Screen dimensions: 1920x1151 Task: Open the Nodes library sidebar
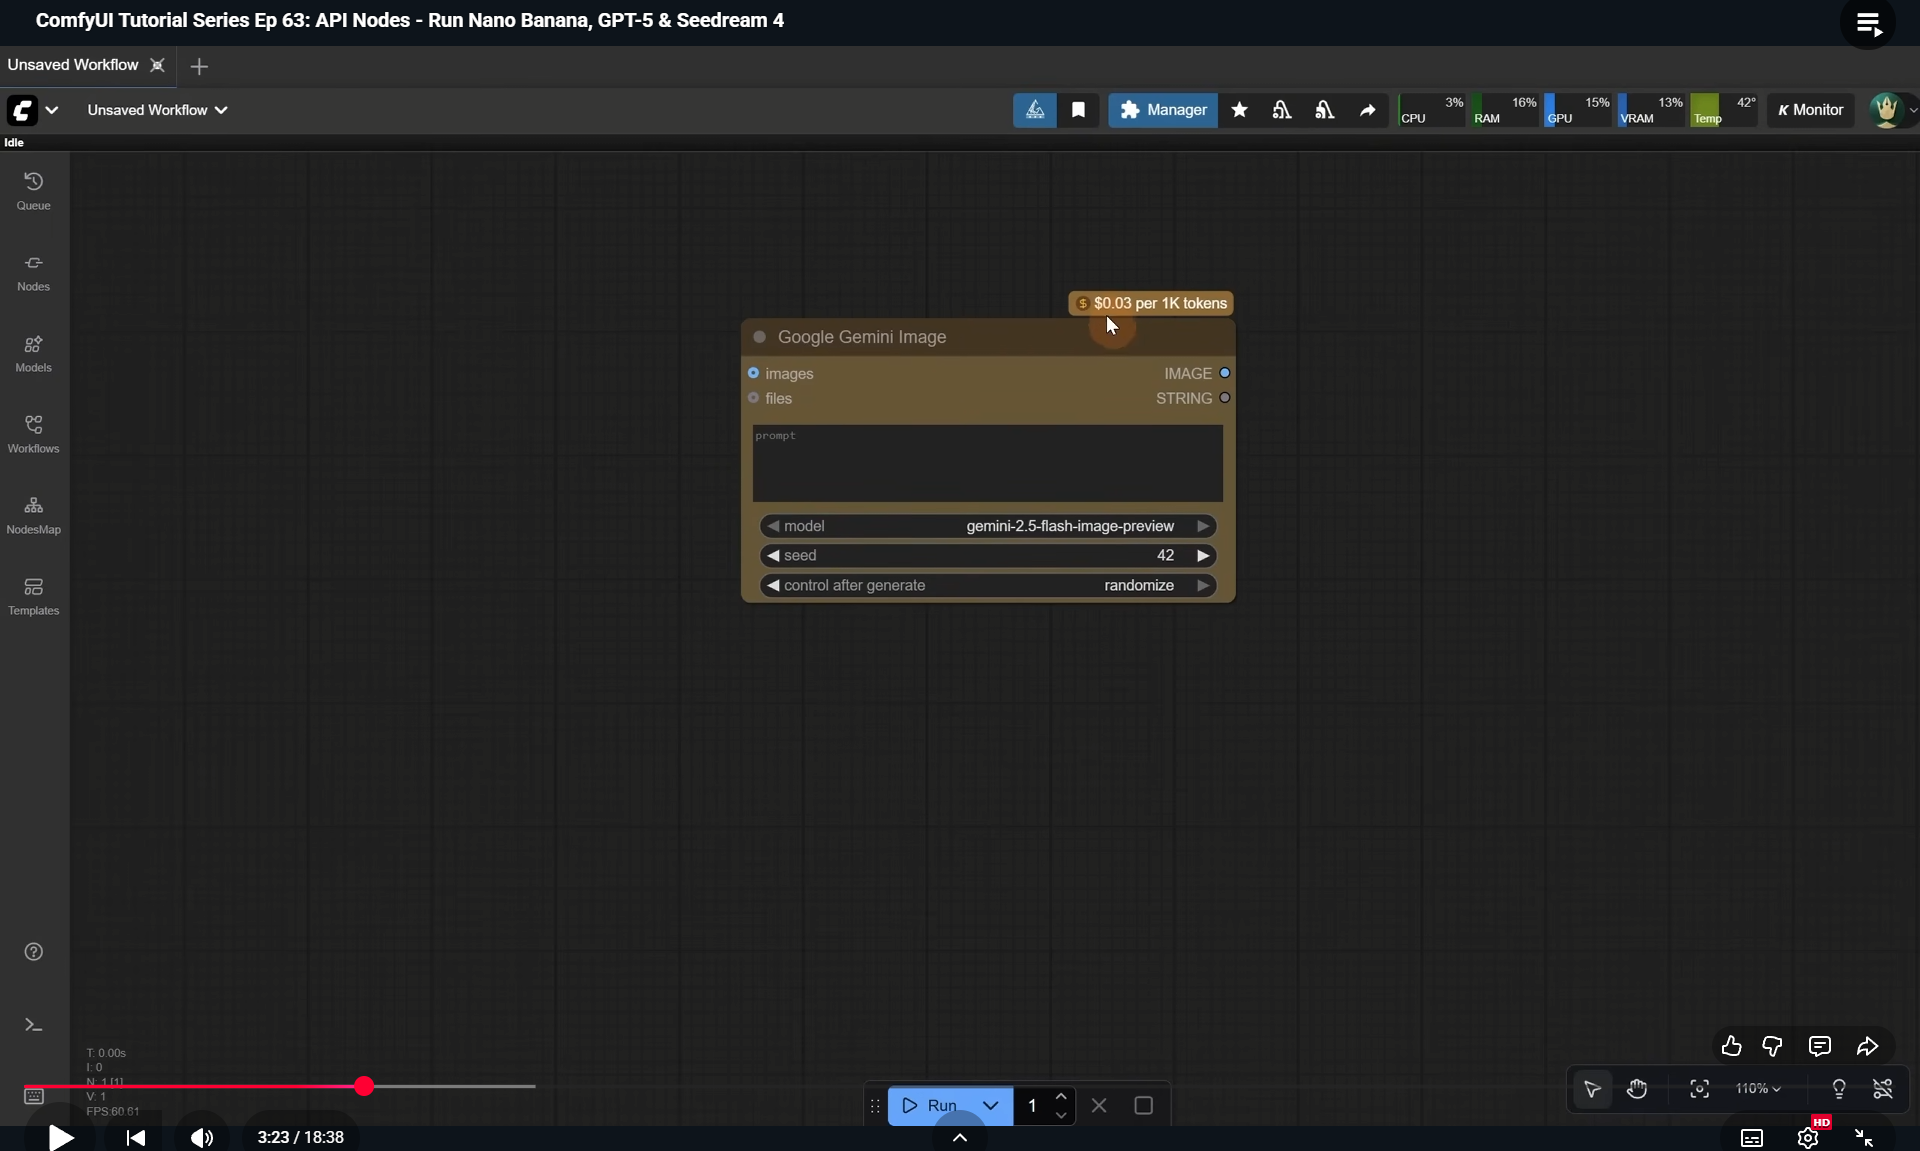click(33, 271)
